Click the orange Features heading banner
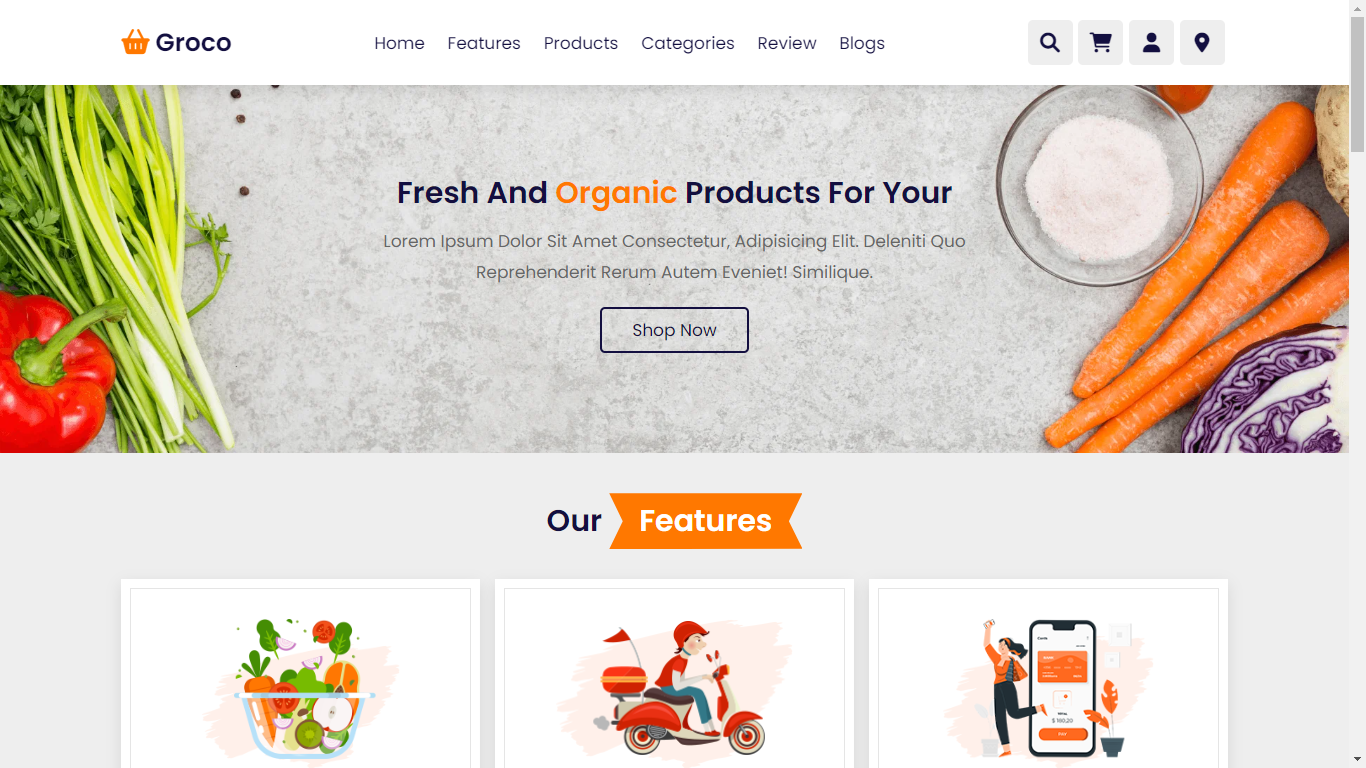1366x768 pixels. coord(706,521)
